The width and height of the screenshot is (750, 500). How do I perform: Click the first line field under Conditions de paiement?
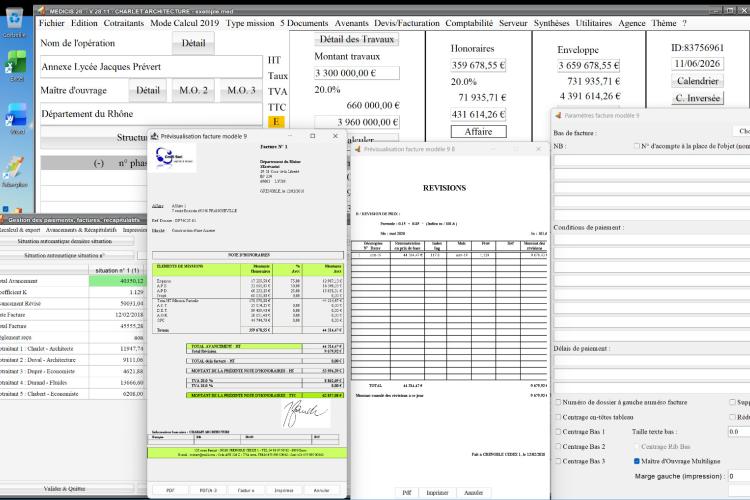coord(652,239)
